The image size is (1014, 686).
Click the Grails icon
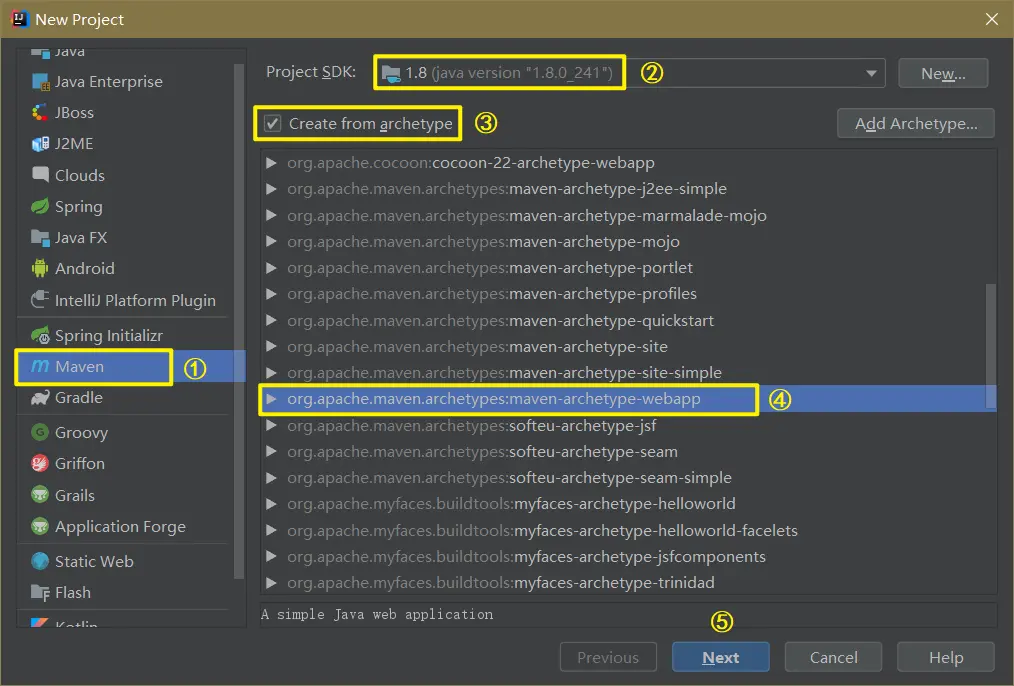pyautogui.click(x=40, y=495)
